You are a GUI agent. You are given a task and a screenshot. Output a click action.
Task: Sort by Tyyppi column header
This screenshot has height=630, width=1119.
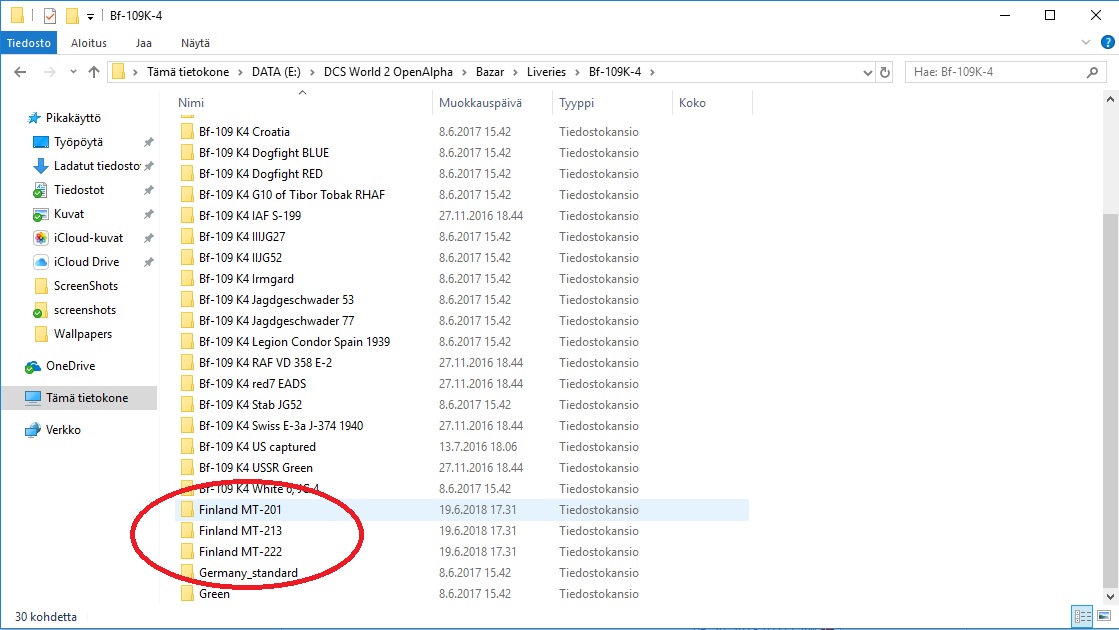576,103
